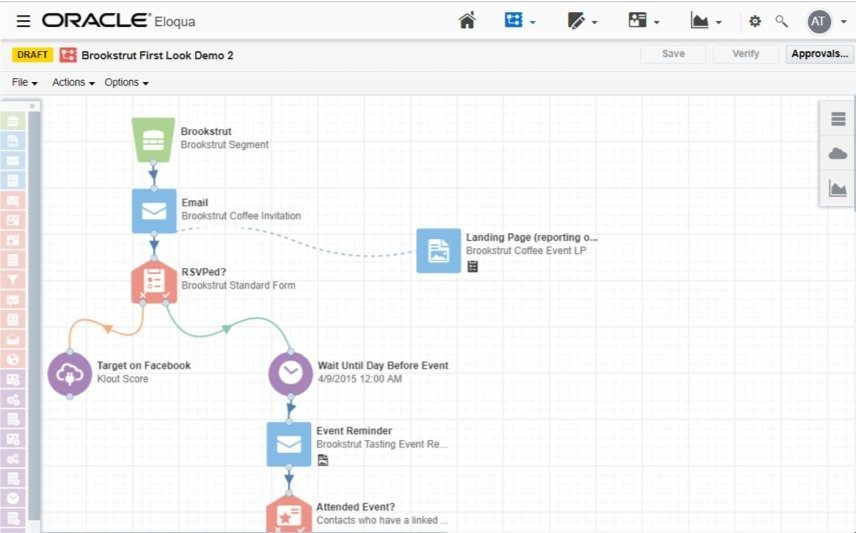Select the blue Email node on canvas
This screenshot has width=856, height=533.
(x=154, y=211)
